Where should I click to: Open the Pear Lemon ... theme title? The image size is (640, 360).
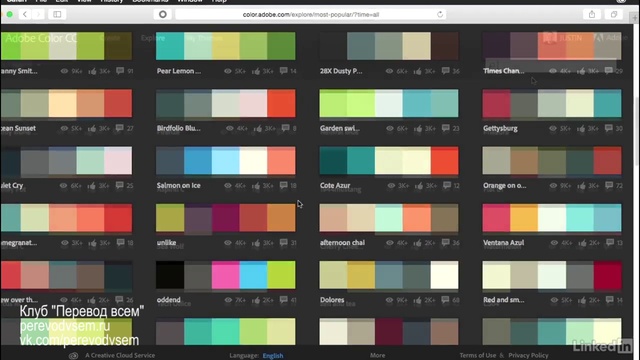179,71
